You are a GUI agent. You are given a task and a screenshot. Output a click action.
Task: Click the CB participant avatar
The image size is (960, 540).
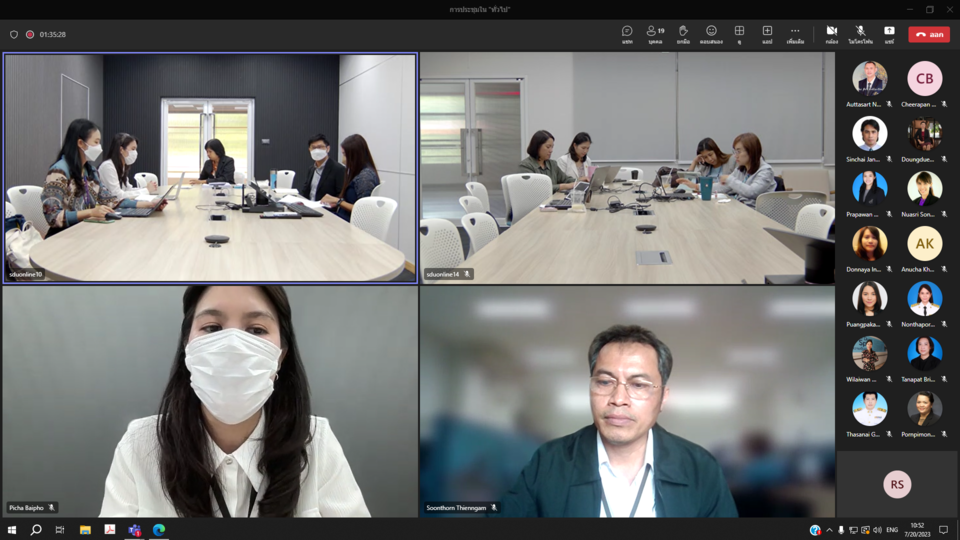(924, 78)
